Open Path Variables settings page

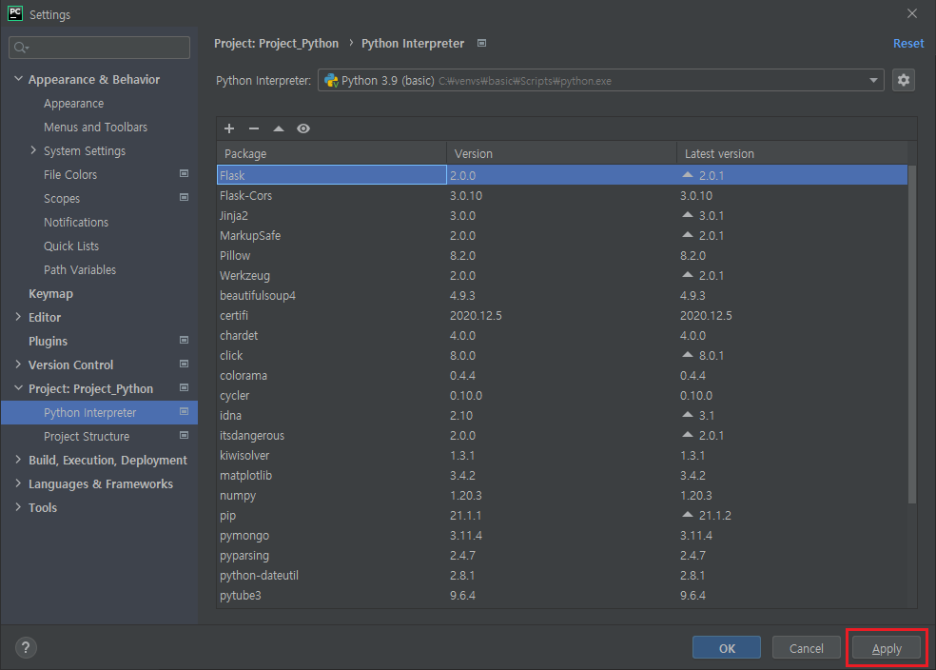(79, 270)
